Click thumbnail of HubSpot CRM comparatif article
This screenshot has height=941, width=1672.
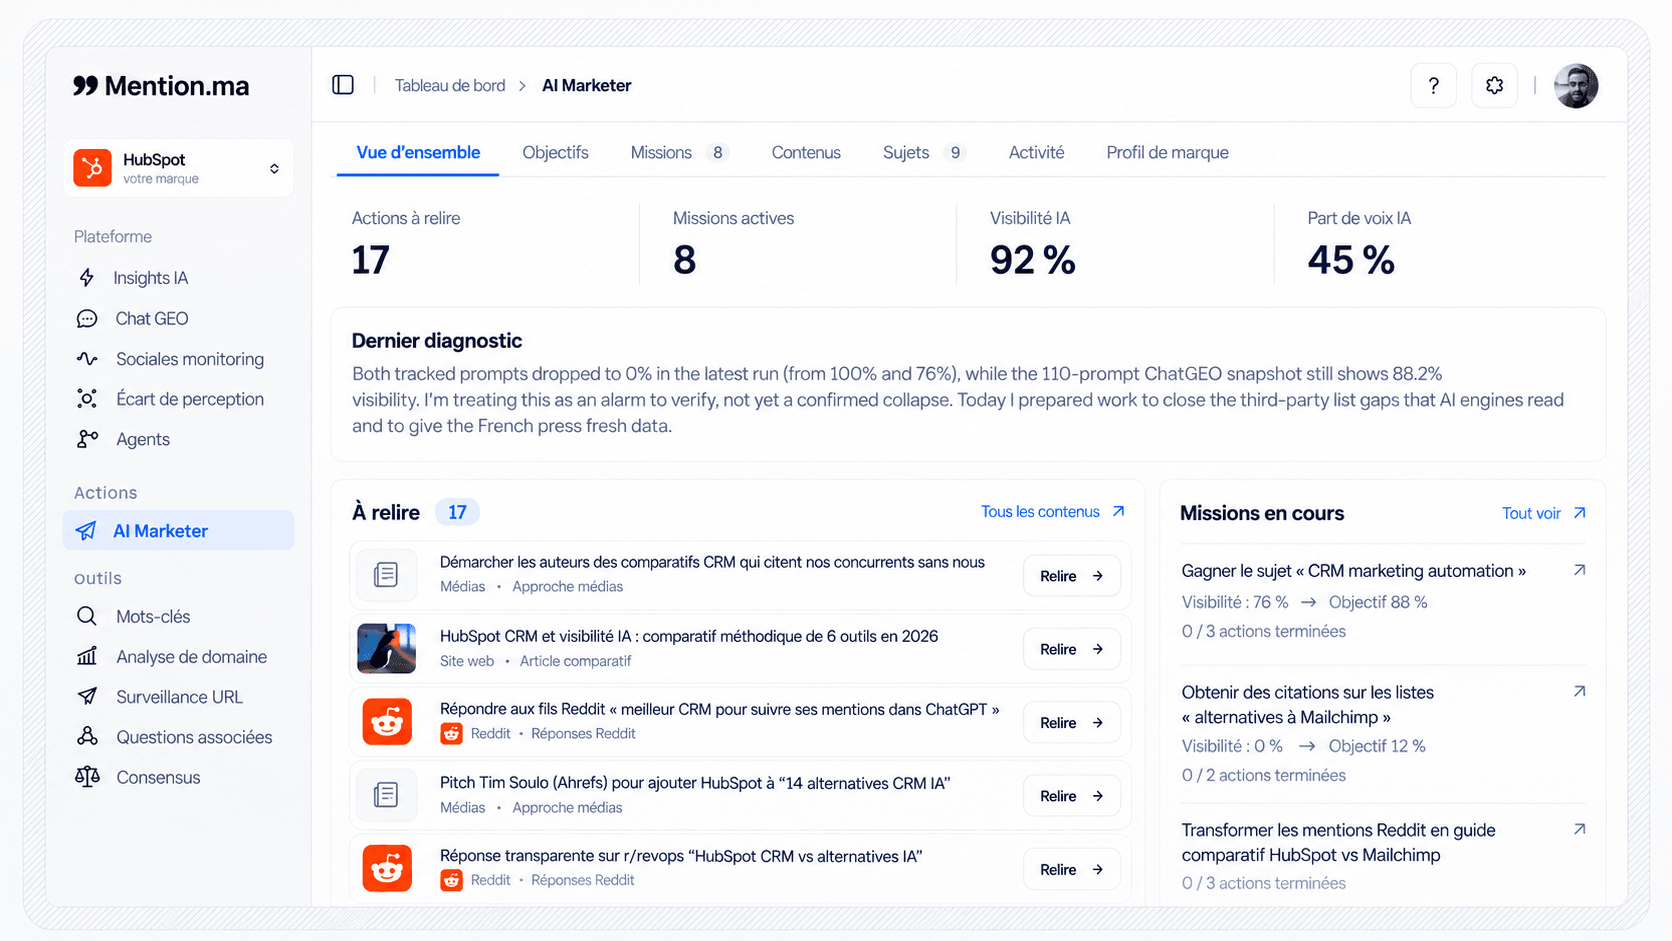tap(386, 649)
